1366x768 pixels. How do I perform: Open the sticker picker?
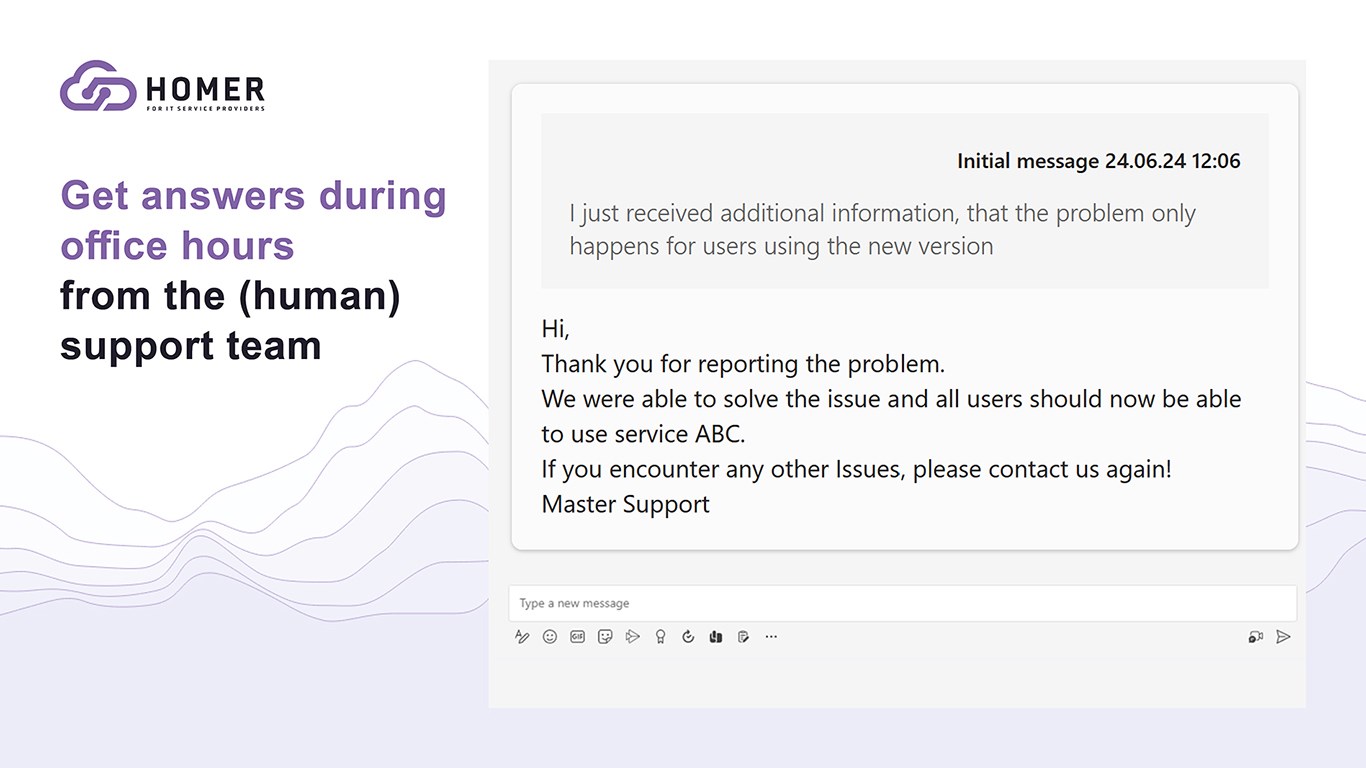605,636
